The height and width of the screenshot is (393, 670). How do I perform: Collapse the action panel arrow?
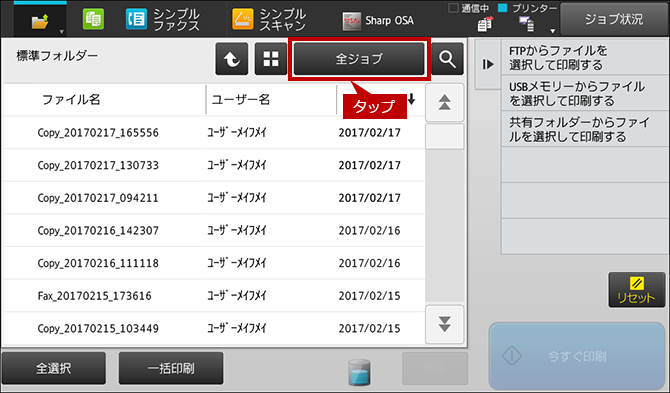coord(488,65)
